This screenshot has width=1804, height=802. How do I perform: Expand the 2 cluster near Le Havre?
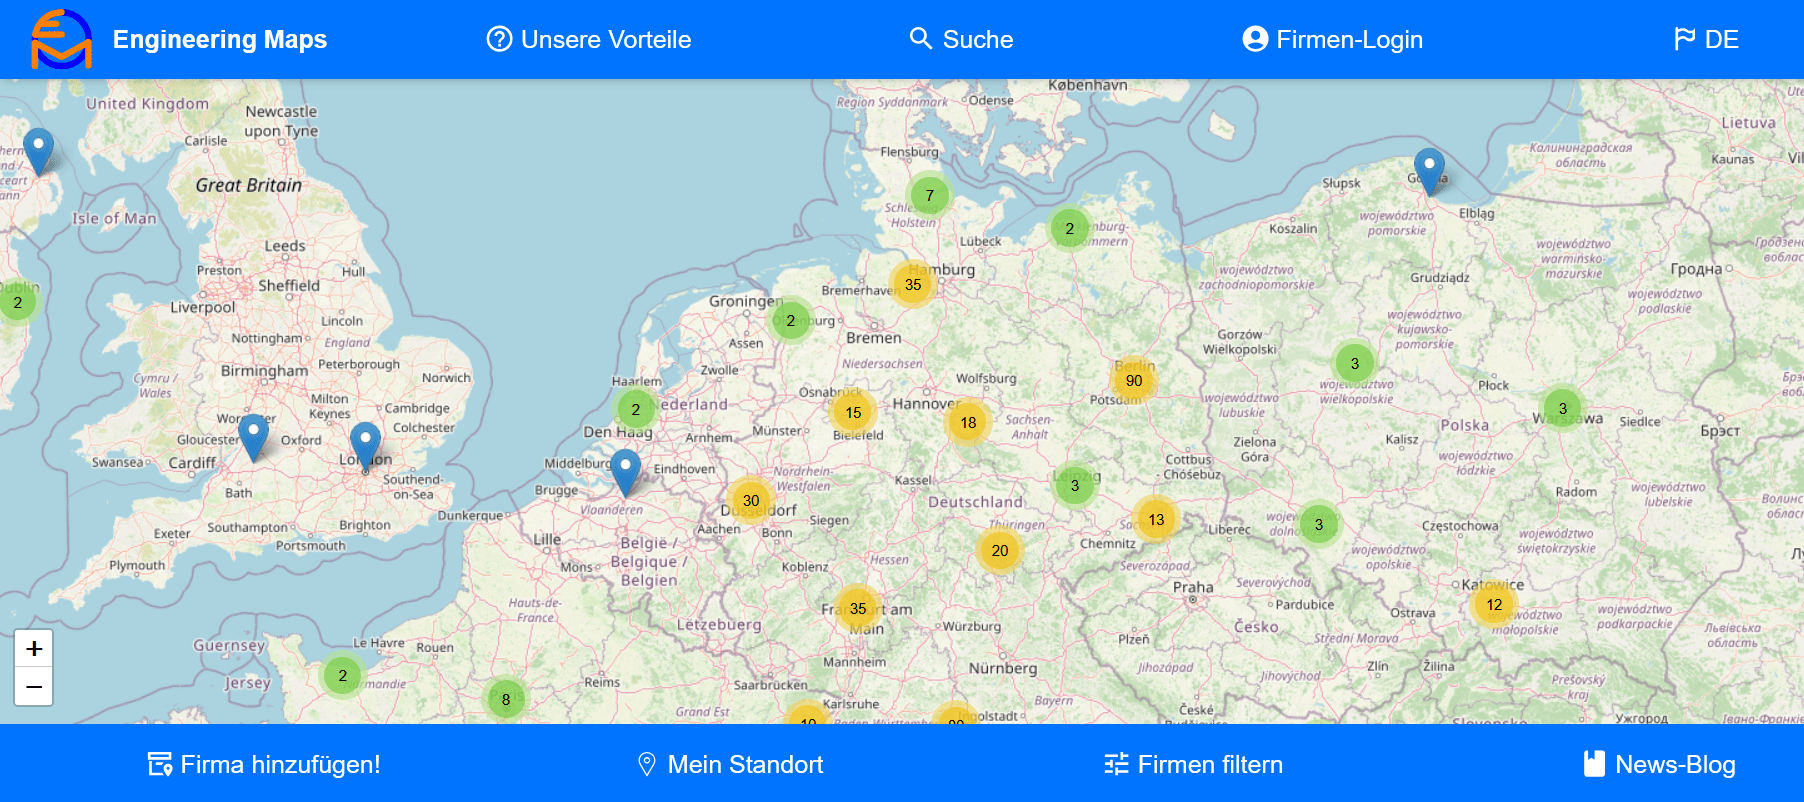coord(343,676)
